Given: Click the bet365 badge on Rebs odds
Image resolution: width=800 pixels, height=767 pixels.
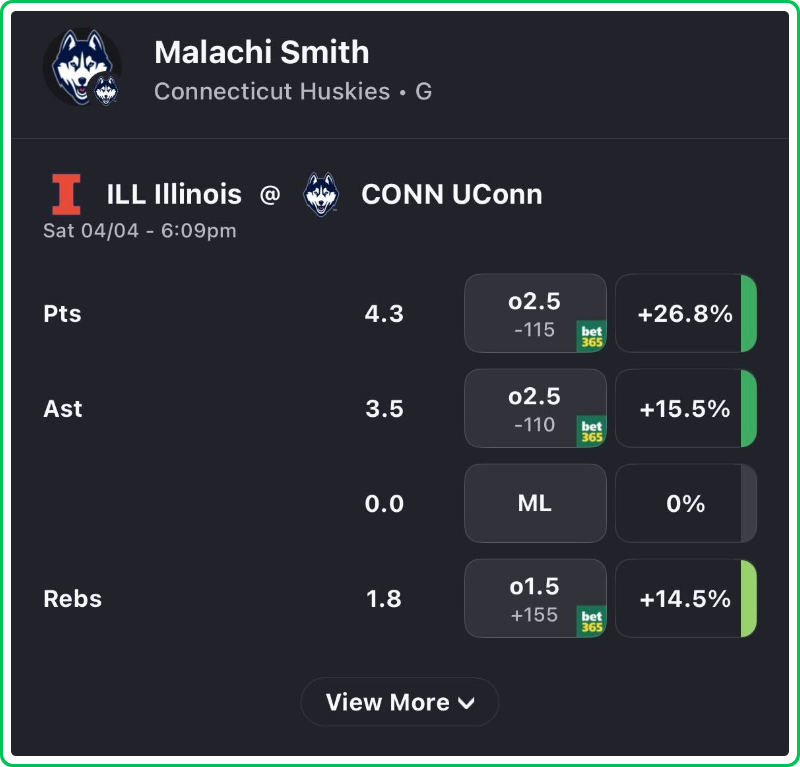Looking at the screenshot, I should pyautogui.click(x=592, y=621).
